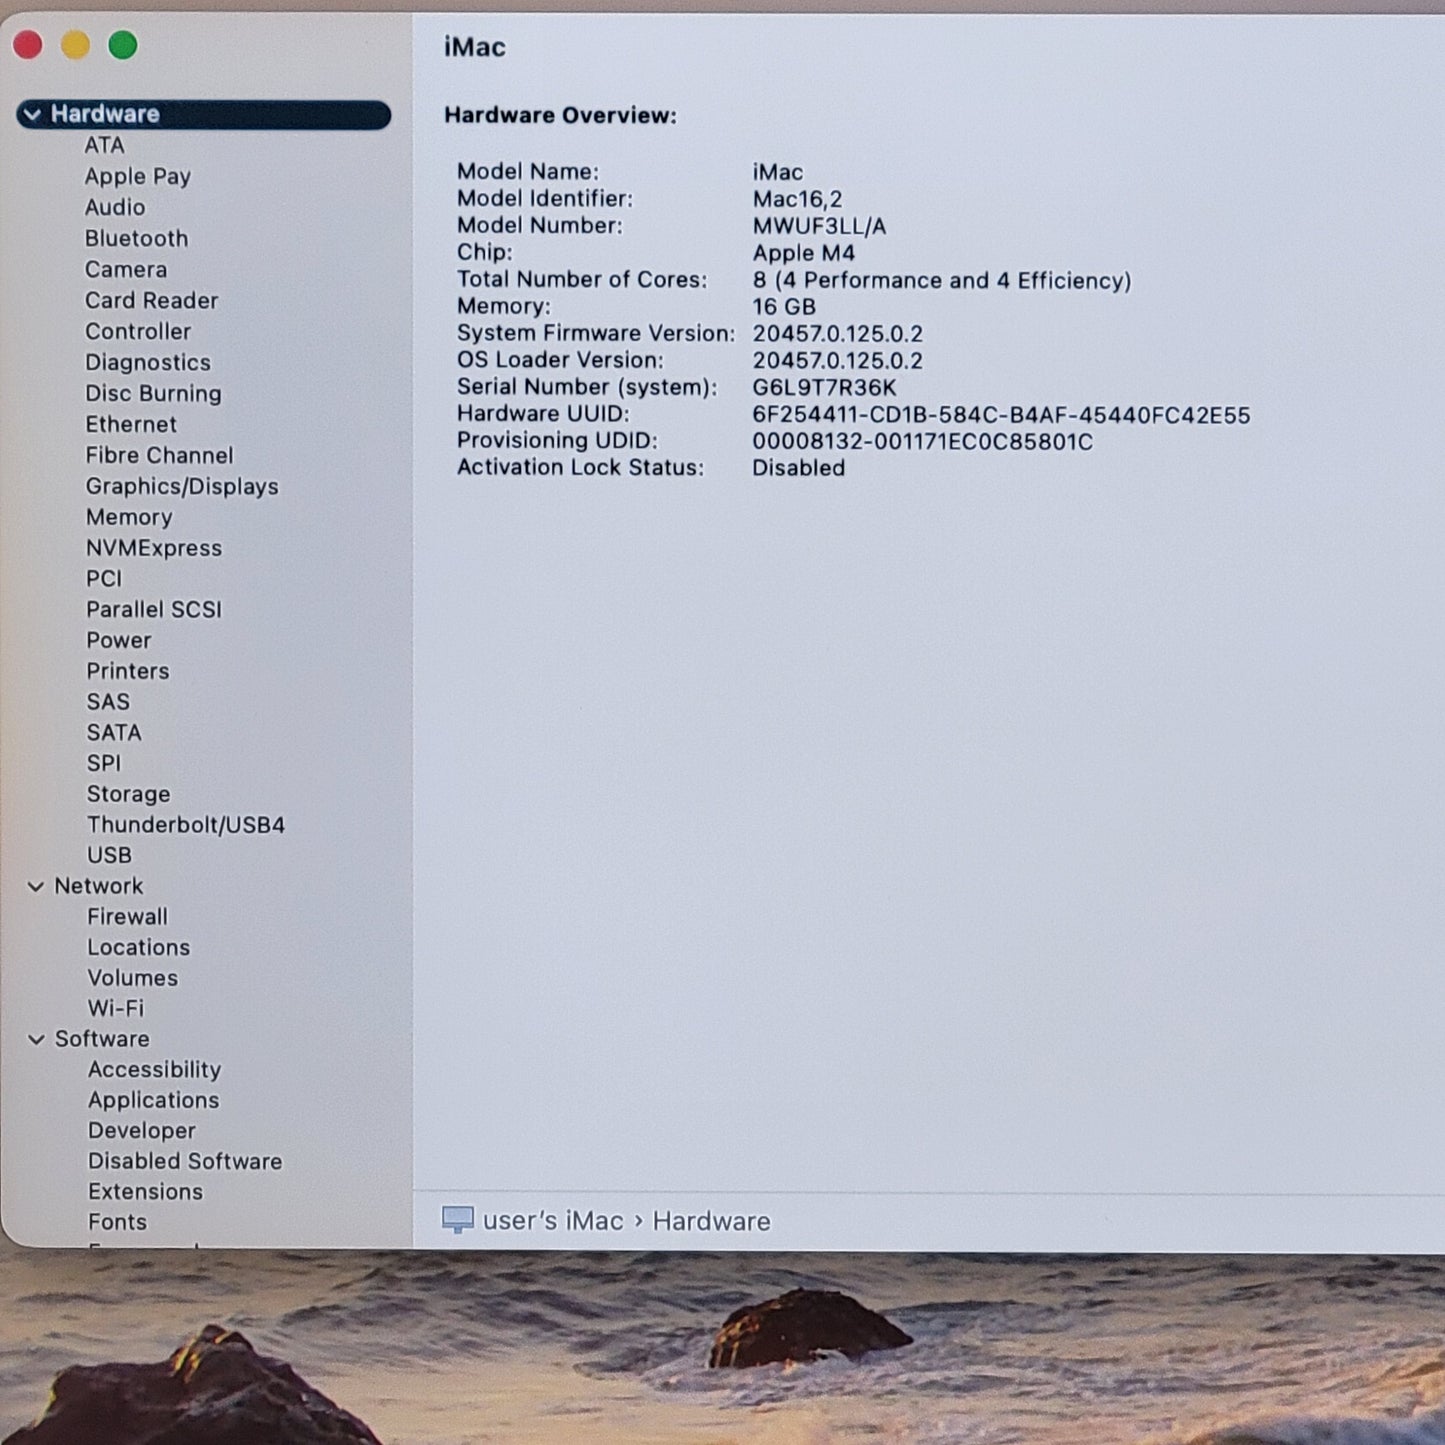The height and width of the screenshot is (1445, 1445).
Task: Click the Model Number value MWUF3LL/A
Action: pyautogui.click(x=819, y=226)
